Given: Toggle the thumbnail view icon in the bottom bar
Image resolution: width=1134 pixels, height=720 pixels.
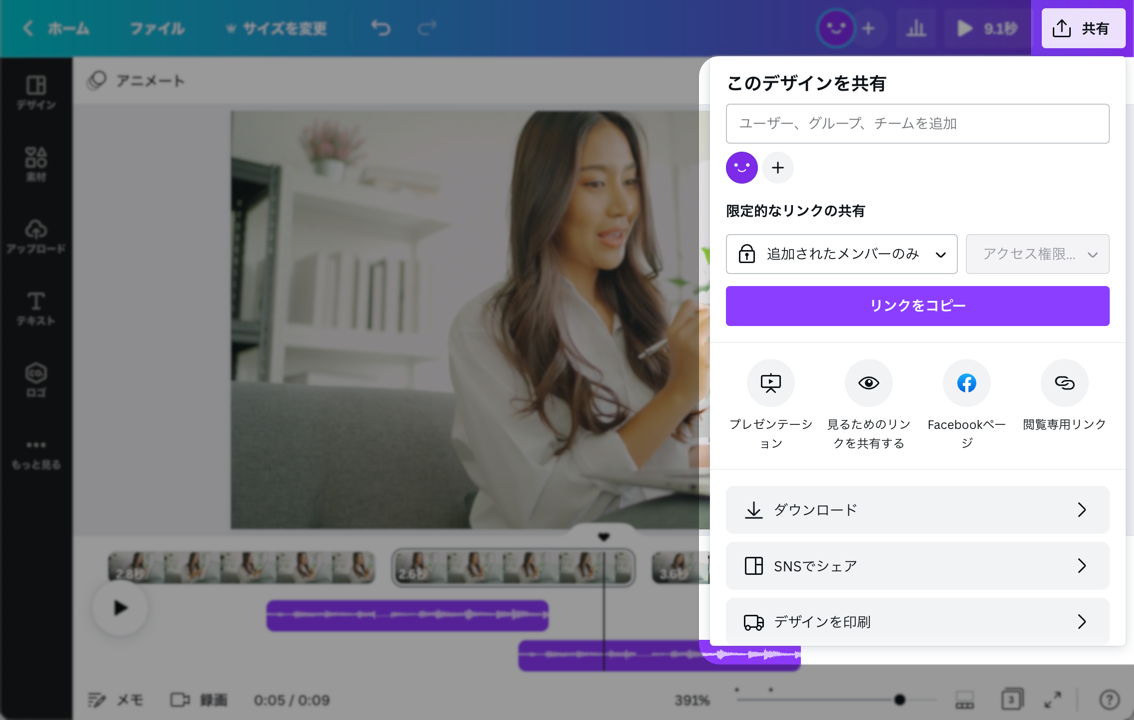Looking at the screenshot, I should 965,700.
